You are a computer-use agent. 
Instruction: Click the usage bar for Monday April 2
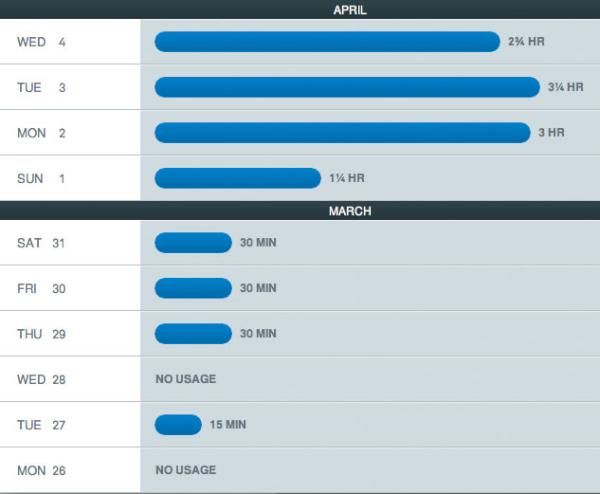(342, 133)
